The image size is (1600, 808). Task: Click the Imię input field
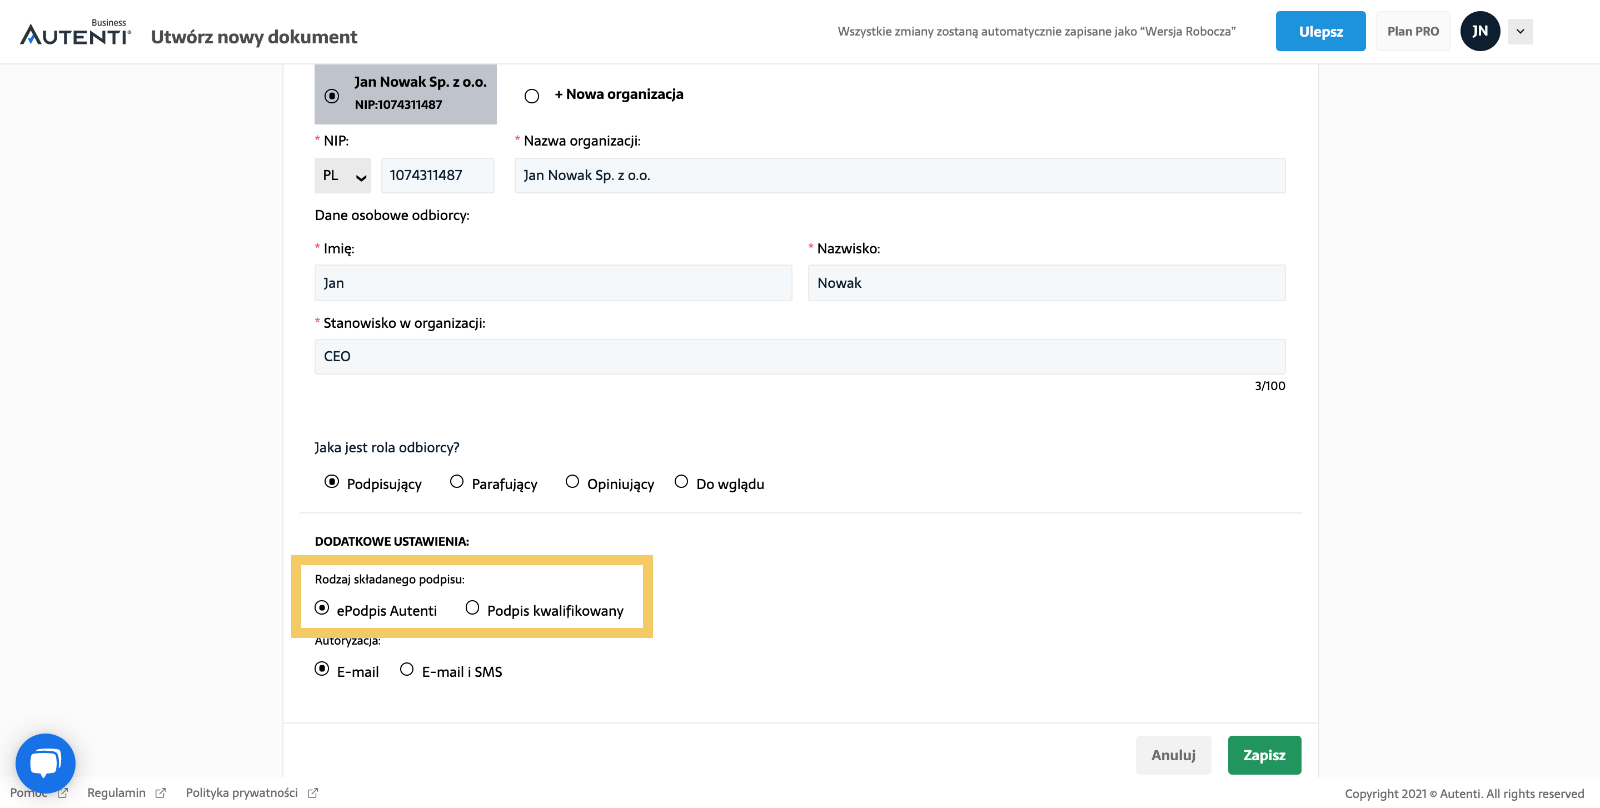pyautogui.click(x=553, y=283)
